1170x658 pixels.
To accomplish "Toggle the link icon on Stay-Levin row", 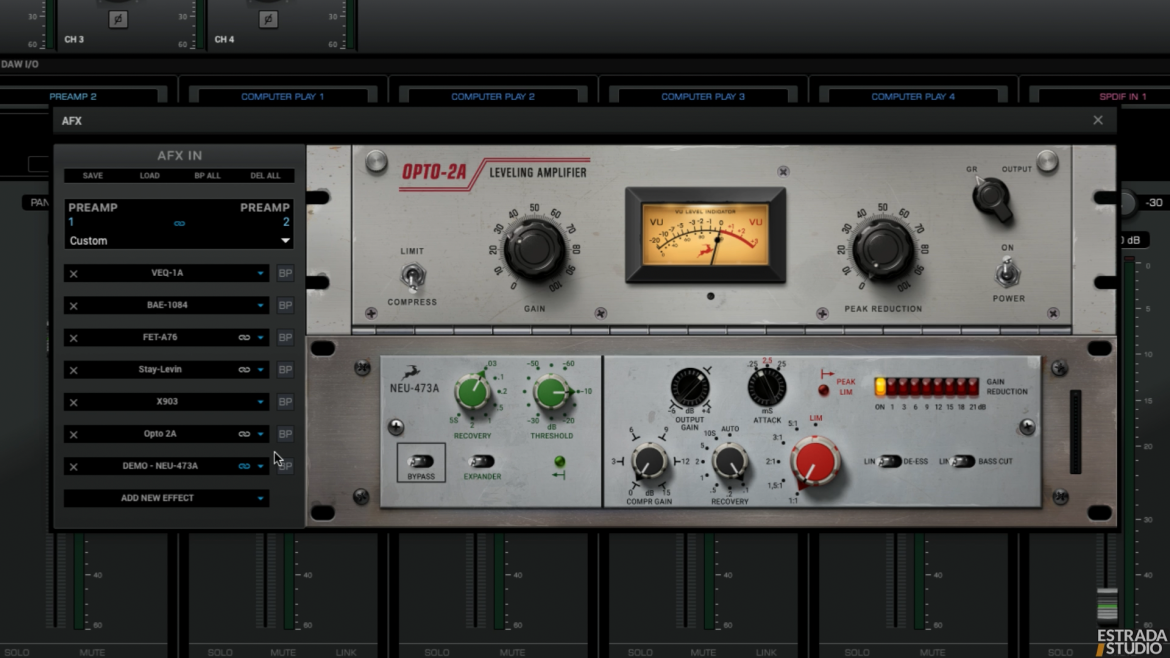I will coord(244,370).
